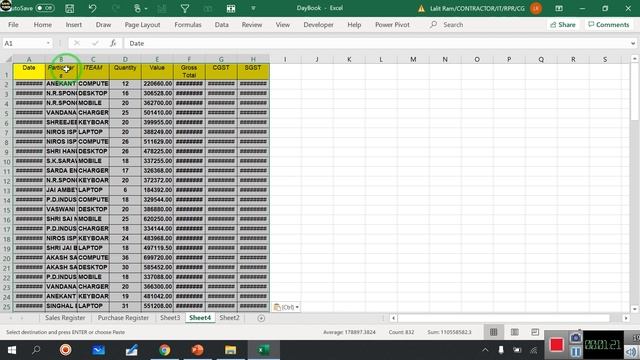Screen dimensions: 640x360
Task: Select the Review tab
Action: tap(252, 24)
